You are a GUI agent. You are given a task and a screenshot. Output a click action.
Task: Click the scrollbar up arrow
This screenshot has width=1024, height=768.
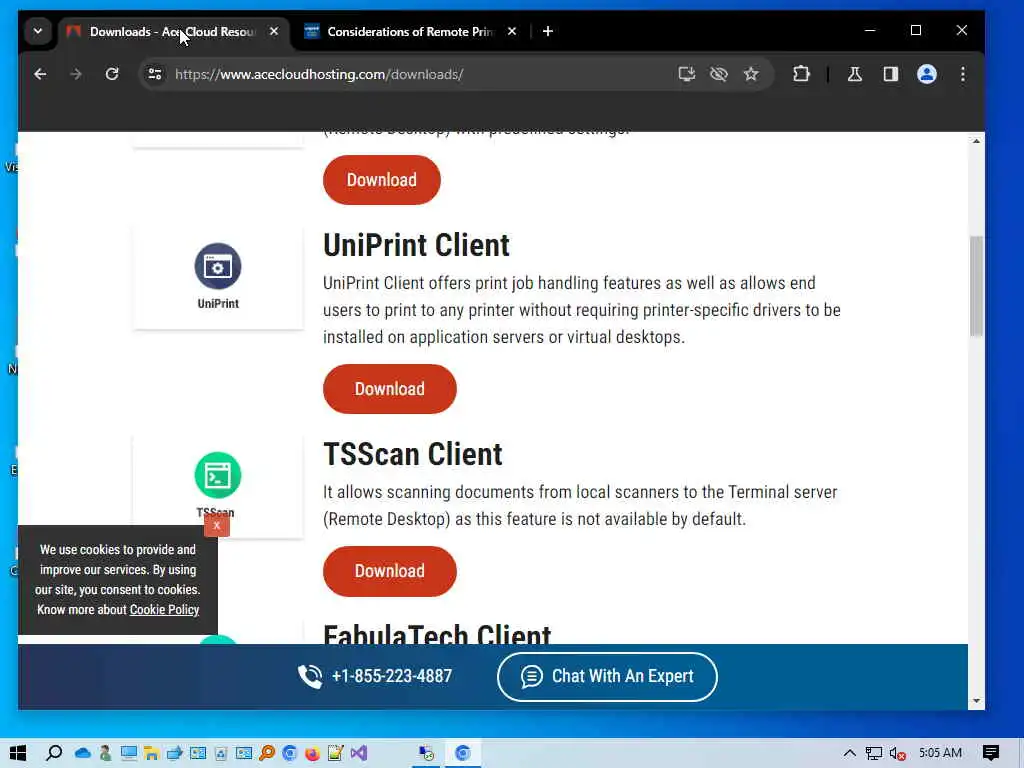tap(976, 141)
